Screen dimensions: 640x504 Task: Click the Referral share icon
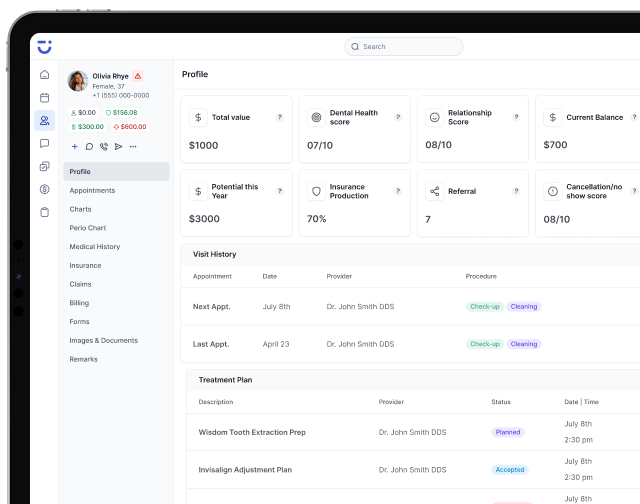coord(435,191)
